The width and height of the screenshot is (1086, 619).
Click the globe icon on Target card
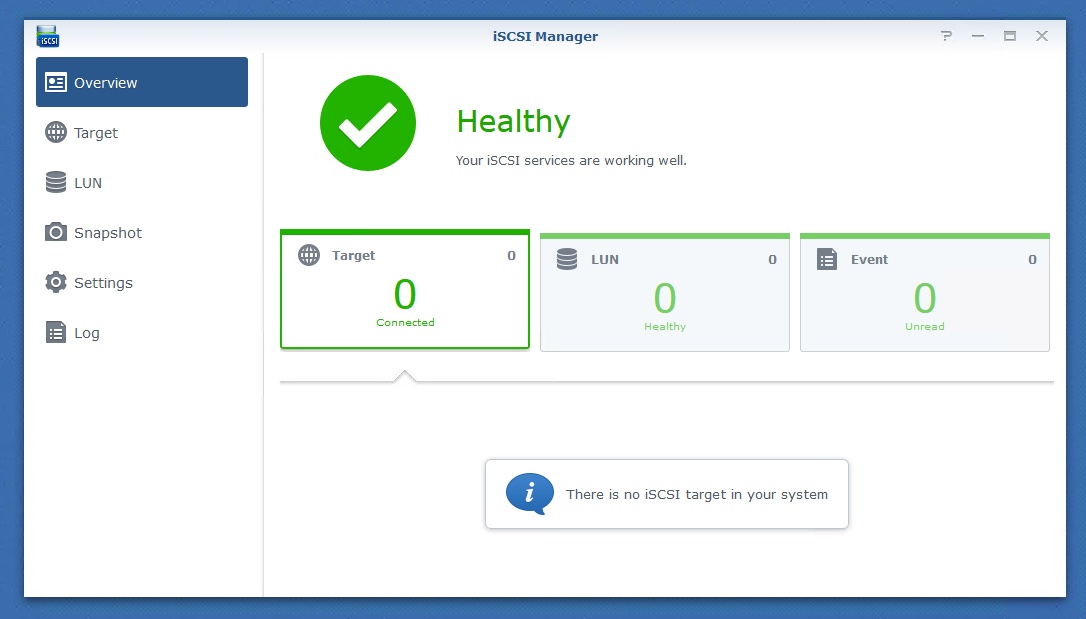[x=309, y=255]
